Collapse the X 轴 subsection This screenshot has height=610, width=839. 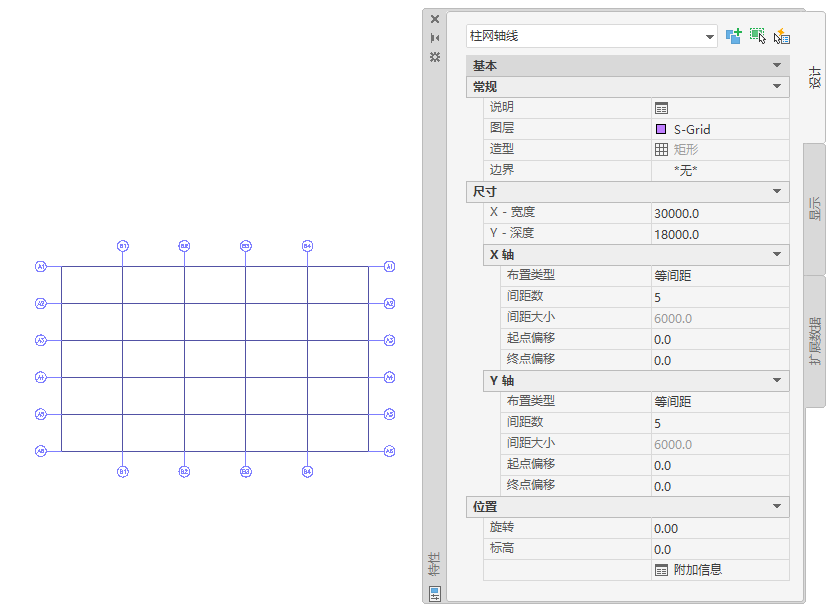click(x=777, y=254)
